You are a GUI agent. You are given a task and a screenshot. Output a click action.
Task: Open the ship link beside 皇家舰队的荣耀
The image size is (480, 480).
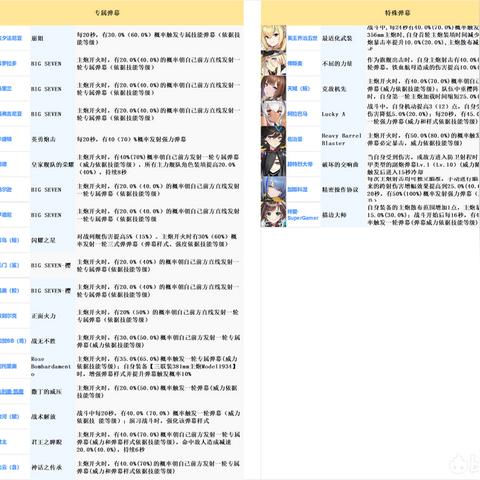(x=3, y=164)
